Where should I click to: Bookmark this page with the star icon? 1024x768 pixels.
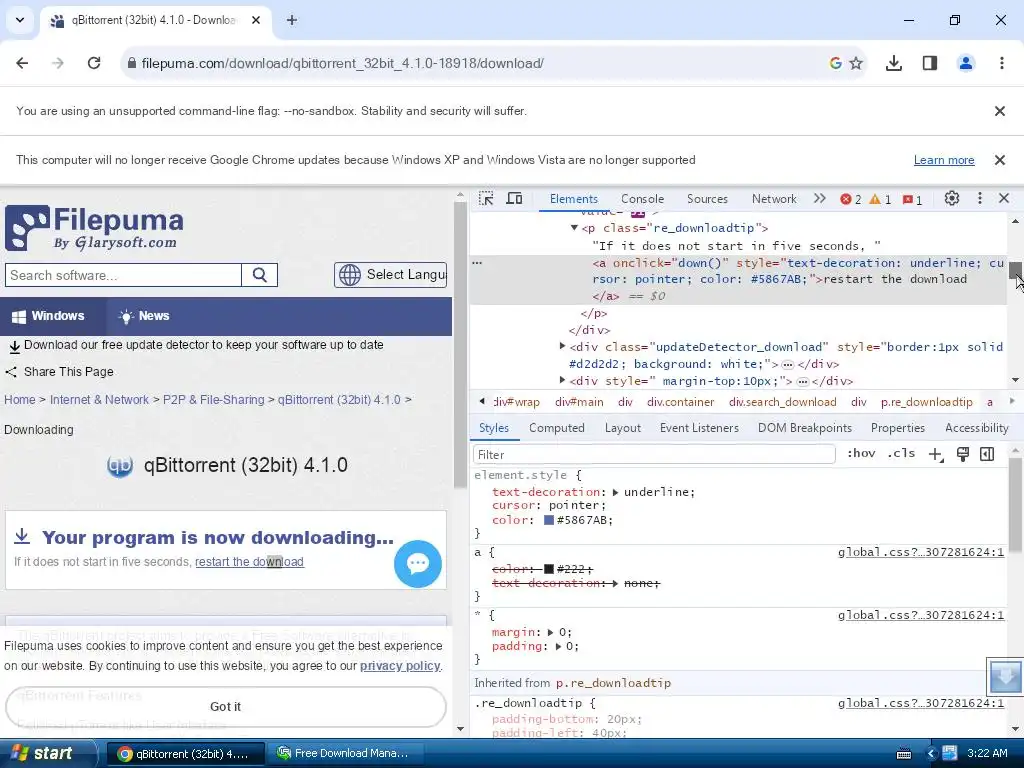(856, 63)
